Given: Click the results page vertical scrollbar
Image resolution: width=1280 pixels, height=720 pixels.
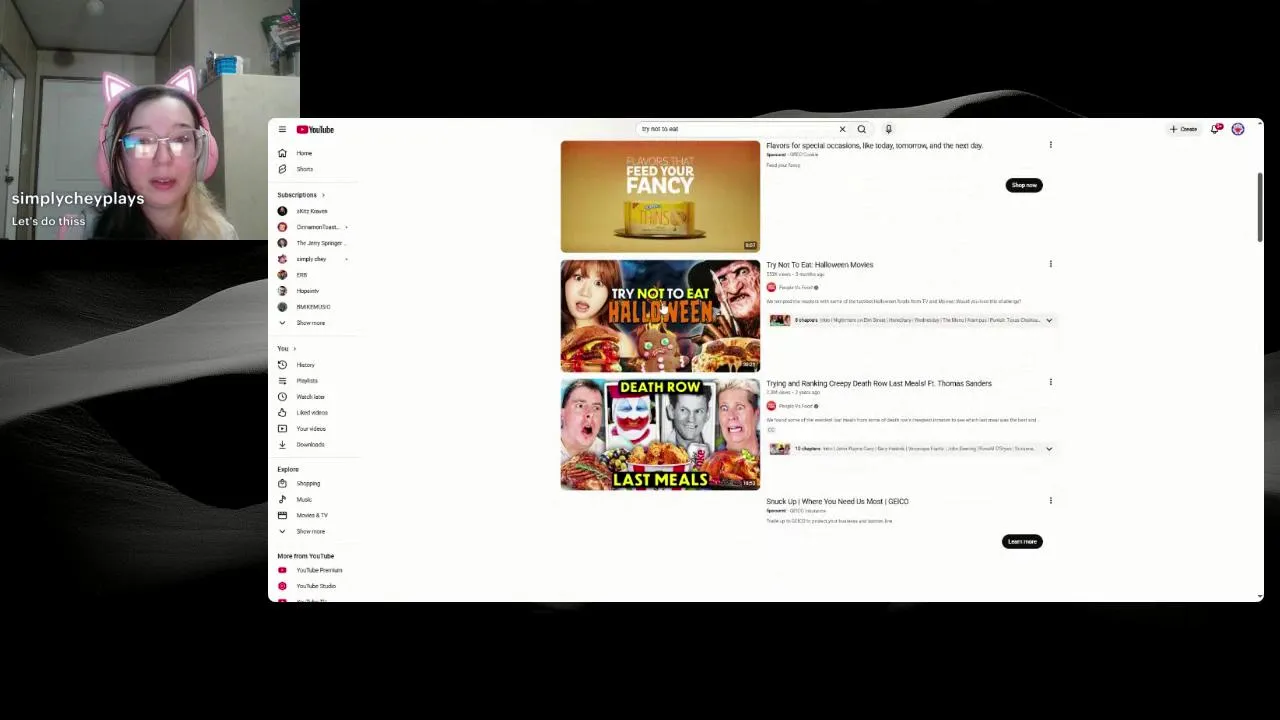Looking at the screenshot, I should (1259, 207).
